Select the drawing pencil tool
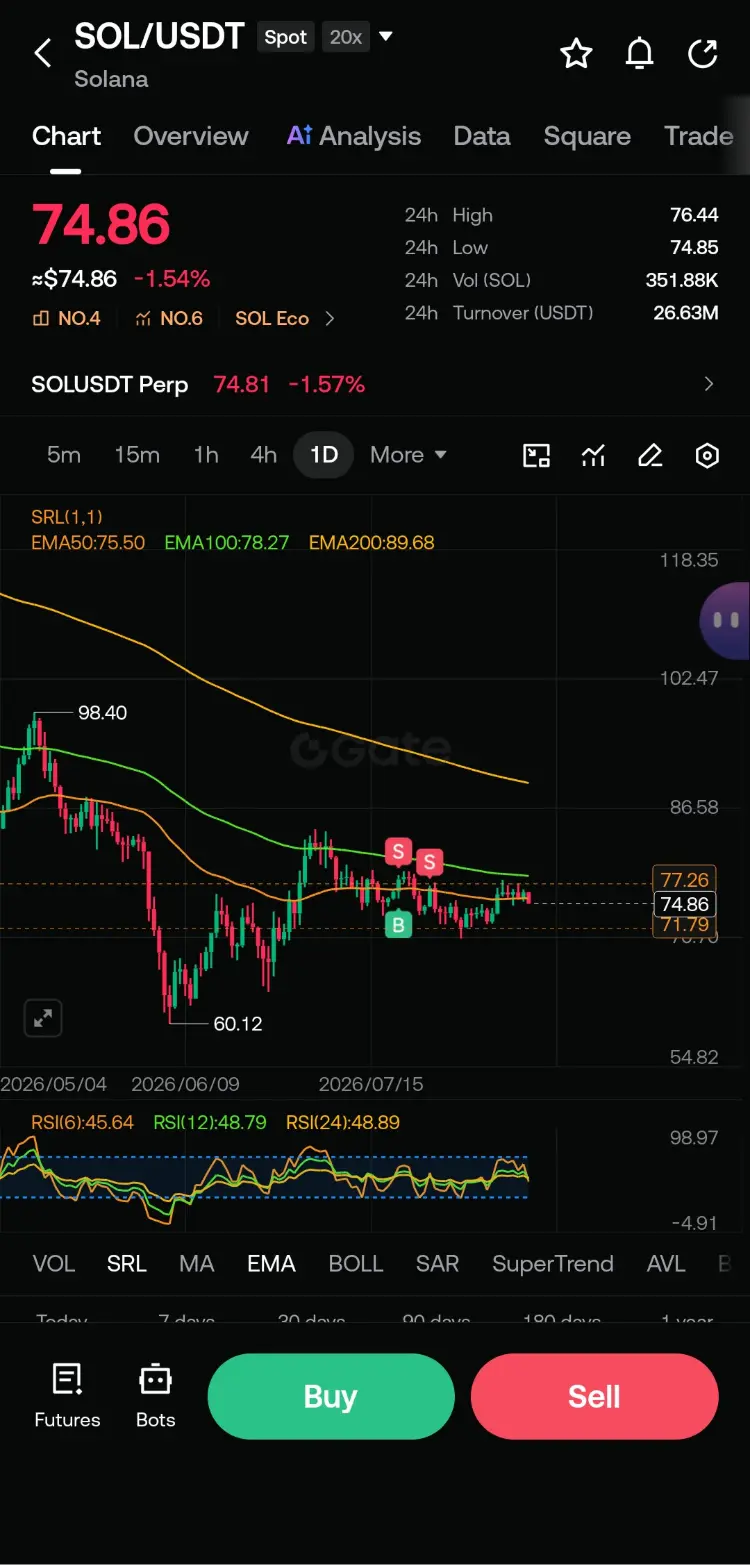Screen dimensions: 750x1565 coord(650,456)
